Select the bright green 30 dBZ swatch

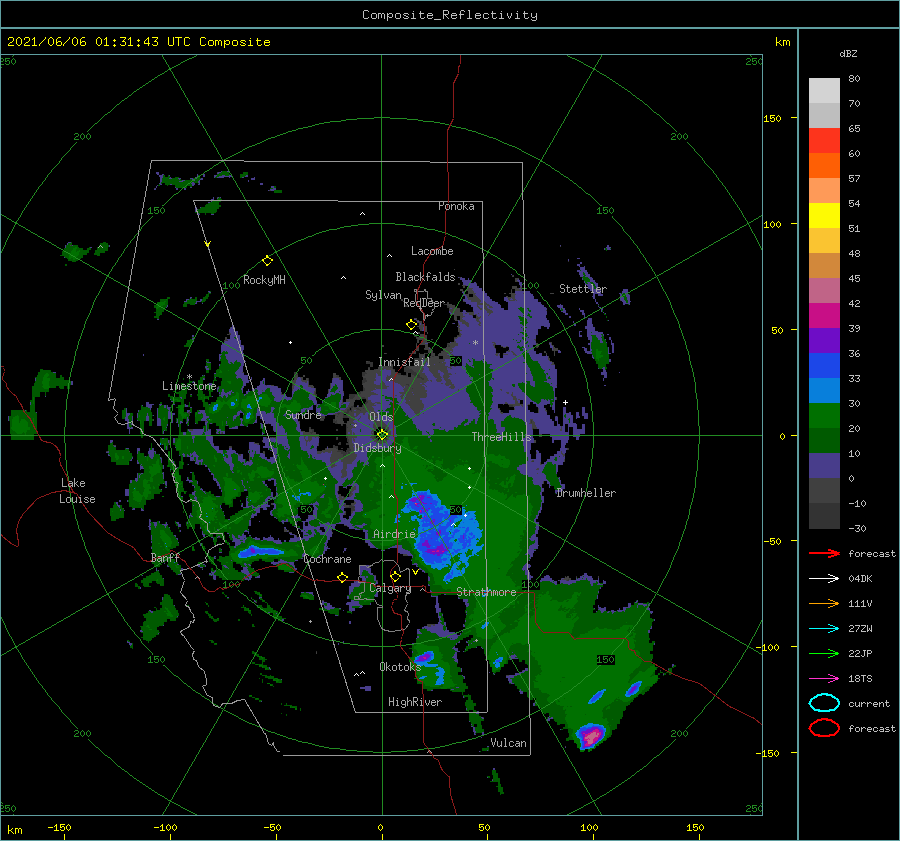824,415
